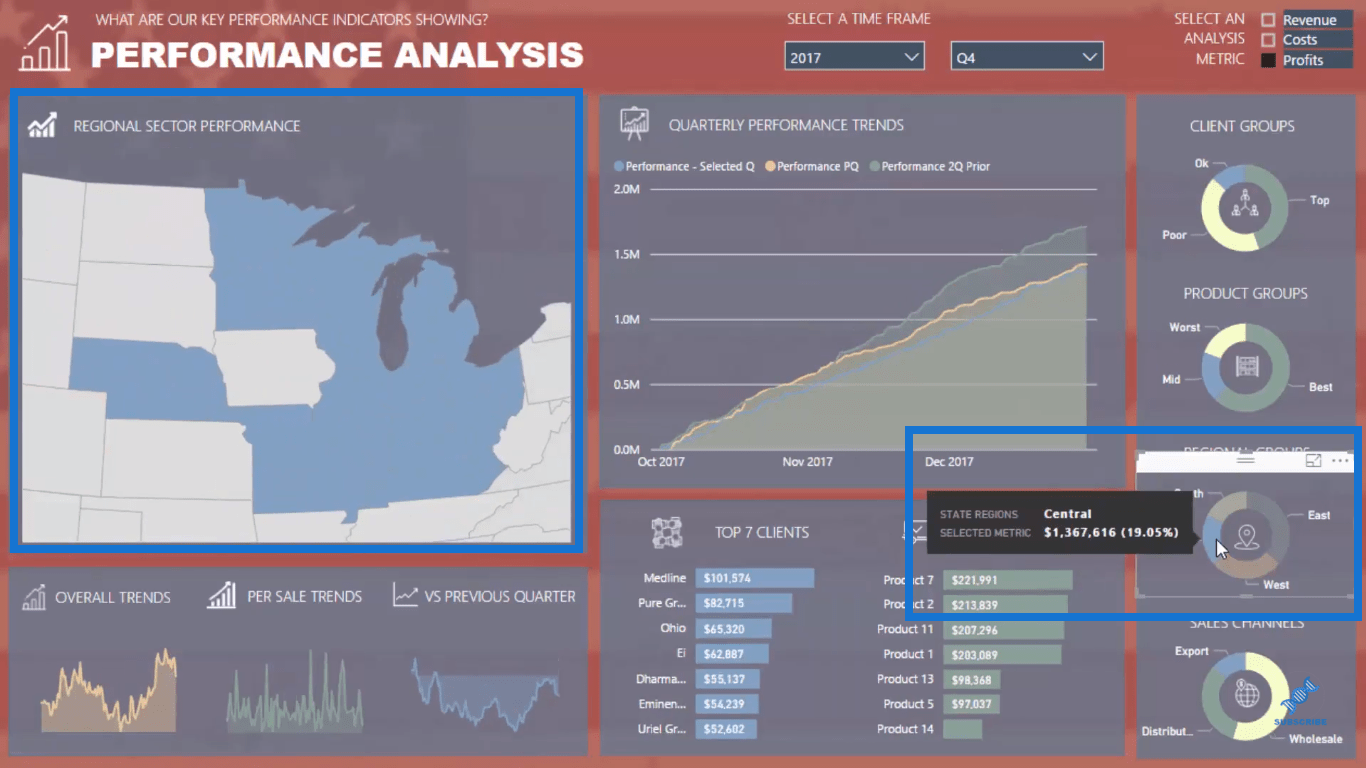Click the Export label of Sales Channels donut
The image size is (1366, 768).
click(x=1192, y=651)
